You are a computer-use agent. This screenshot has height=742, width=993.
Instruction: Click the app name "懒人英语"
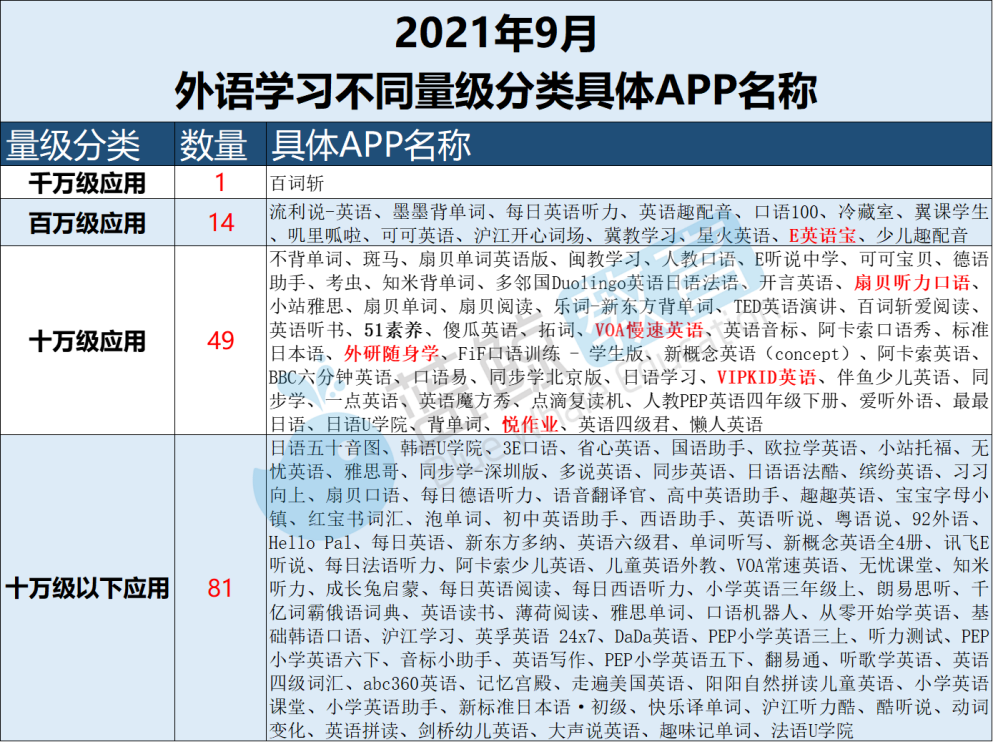(726, 424)
